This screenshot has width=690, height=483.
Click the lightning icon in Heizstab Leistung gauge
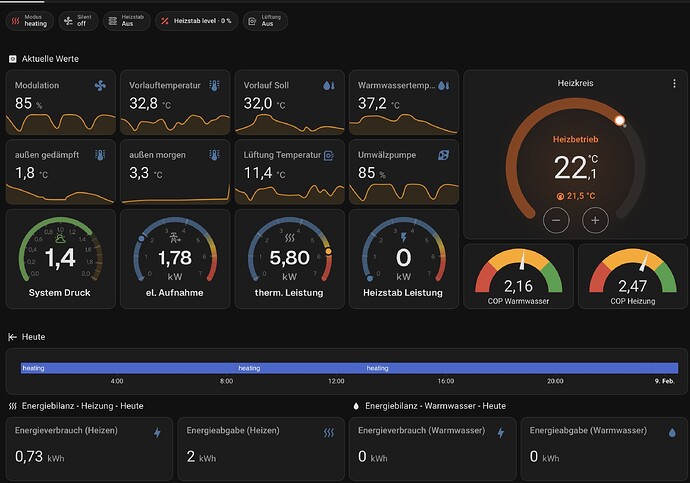[x=404, y=238]
